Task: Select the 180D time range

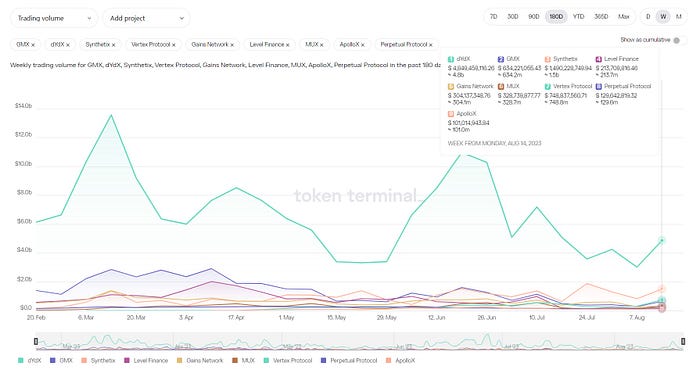Action: 556,17
